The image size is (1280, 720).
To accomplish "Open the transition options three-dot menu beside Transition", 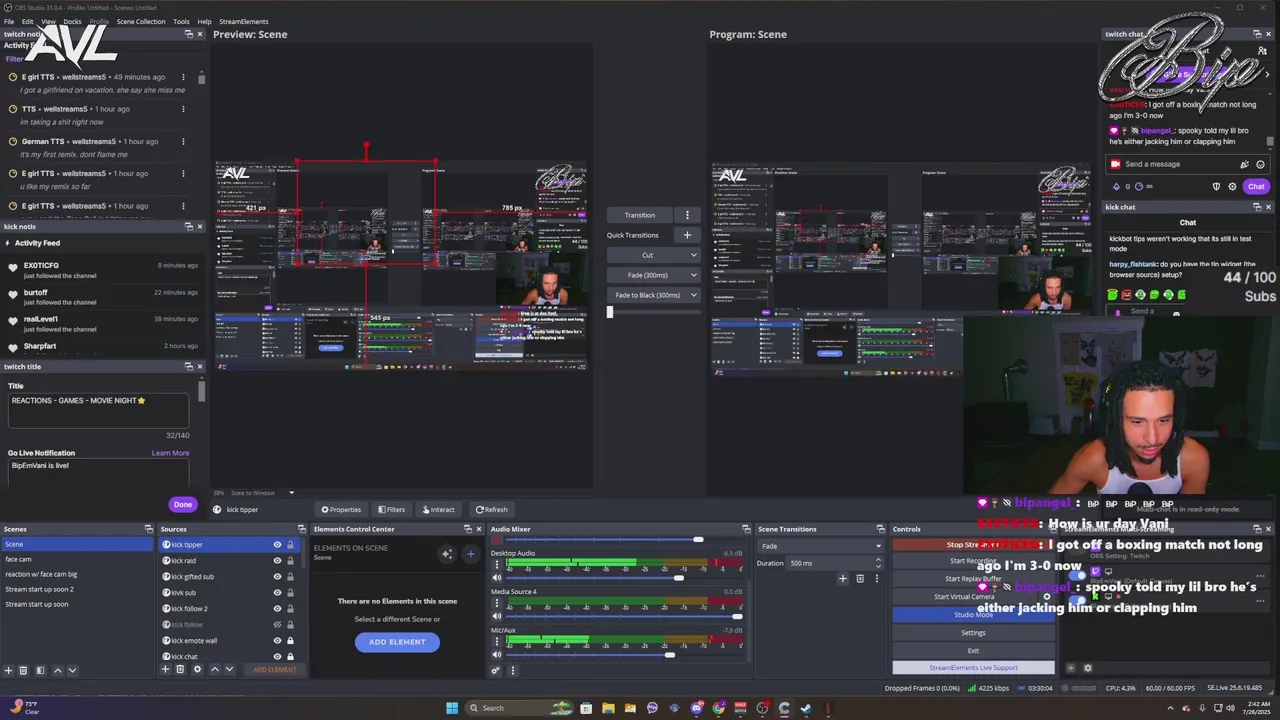I will (x=687, y=215).
